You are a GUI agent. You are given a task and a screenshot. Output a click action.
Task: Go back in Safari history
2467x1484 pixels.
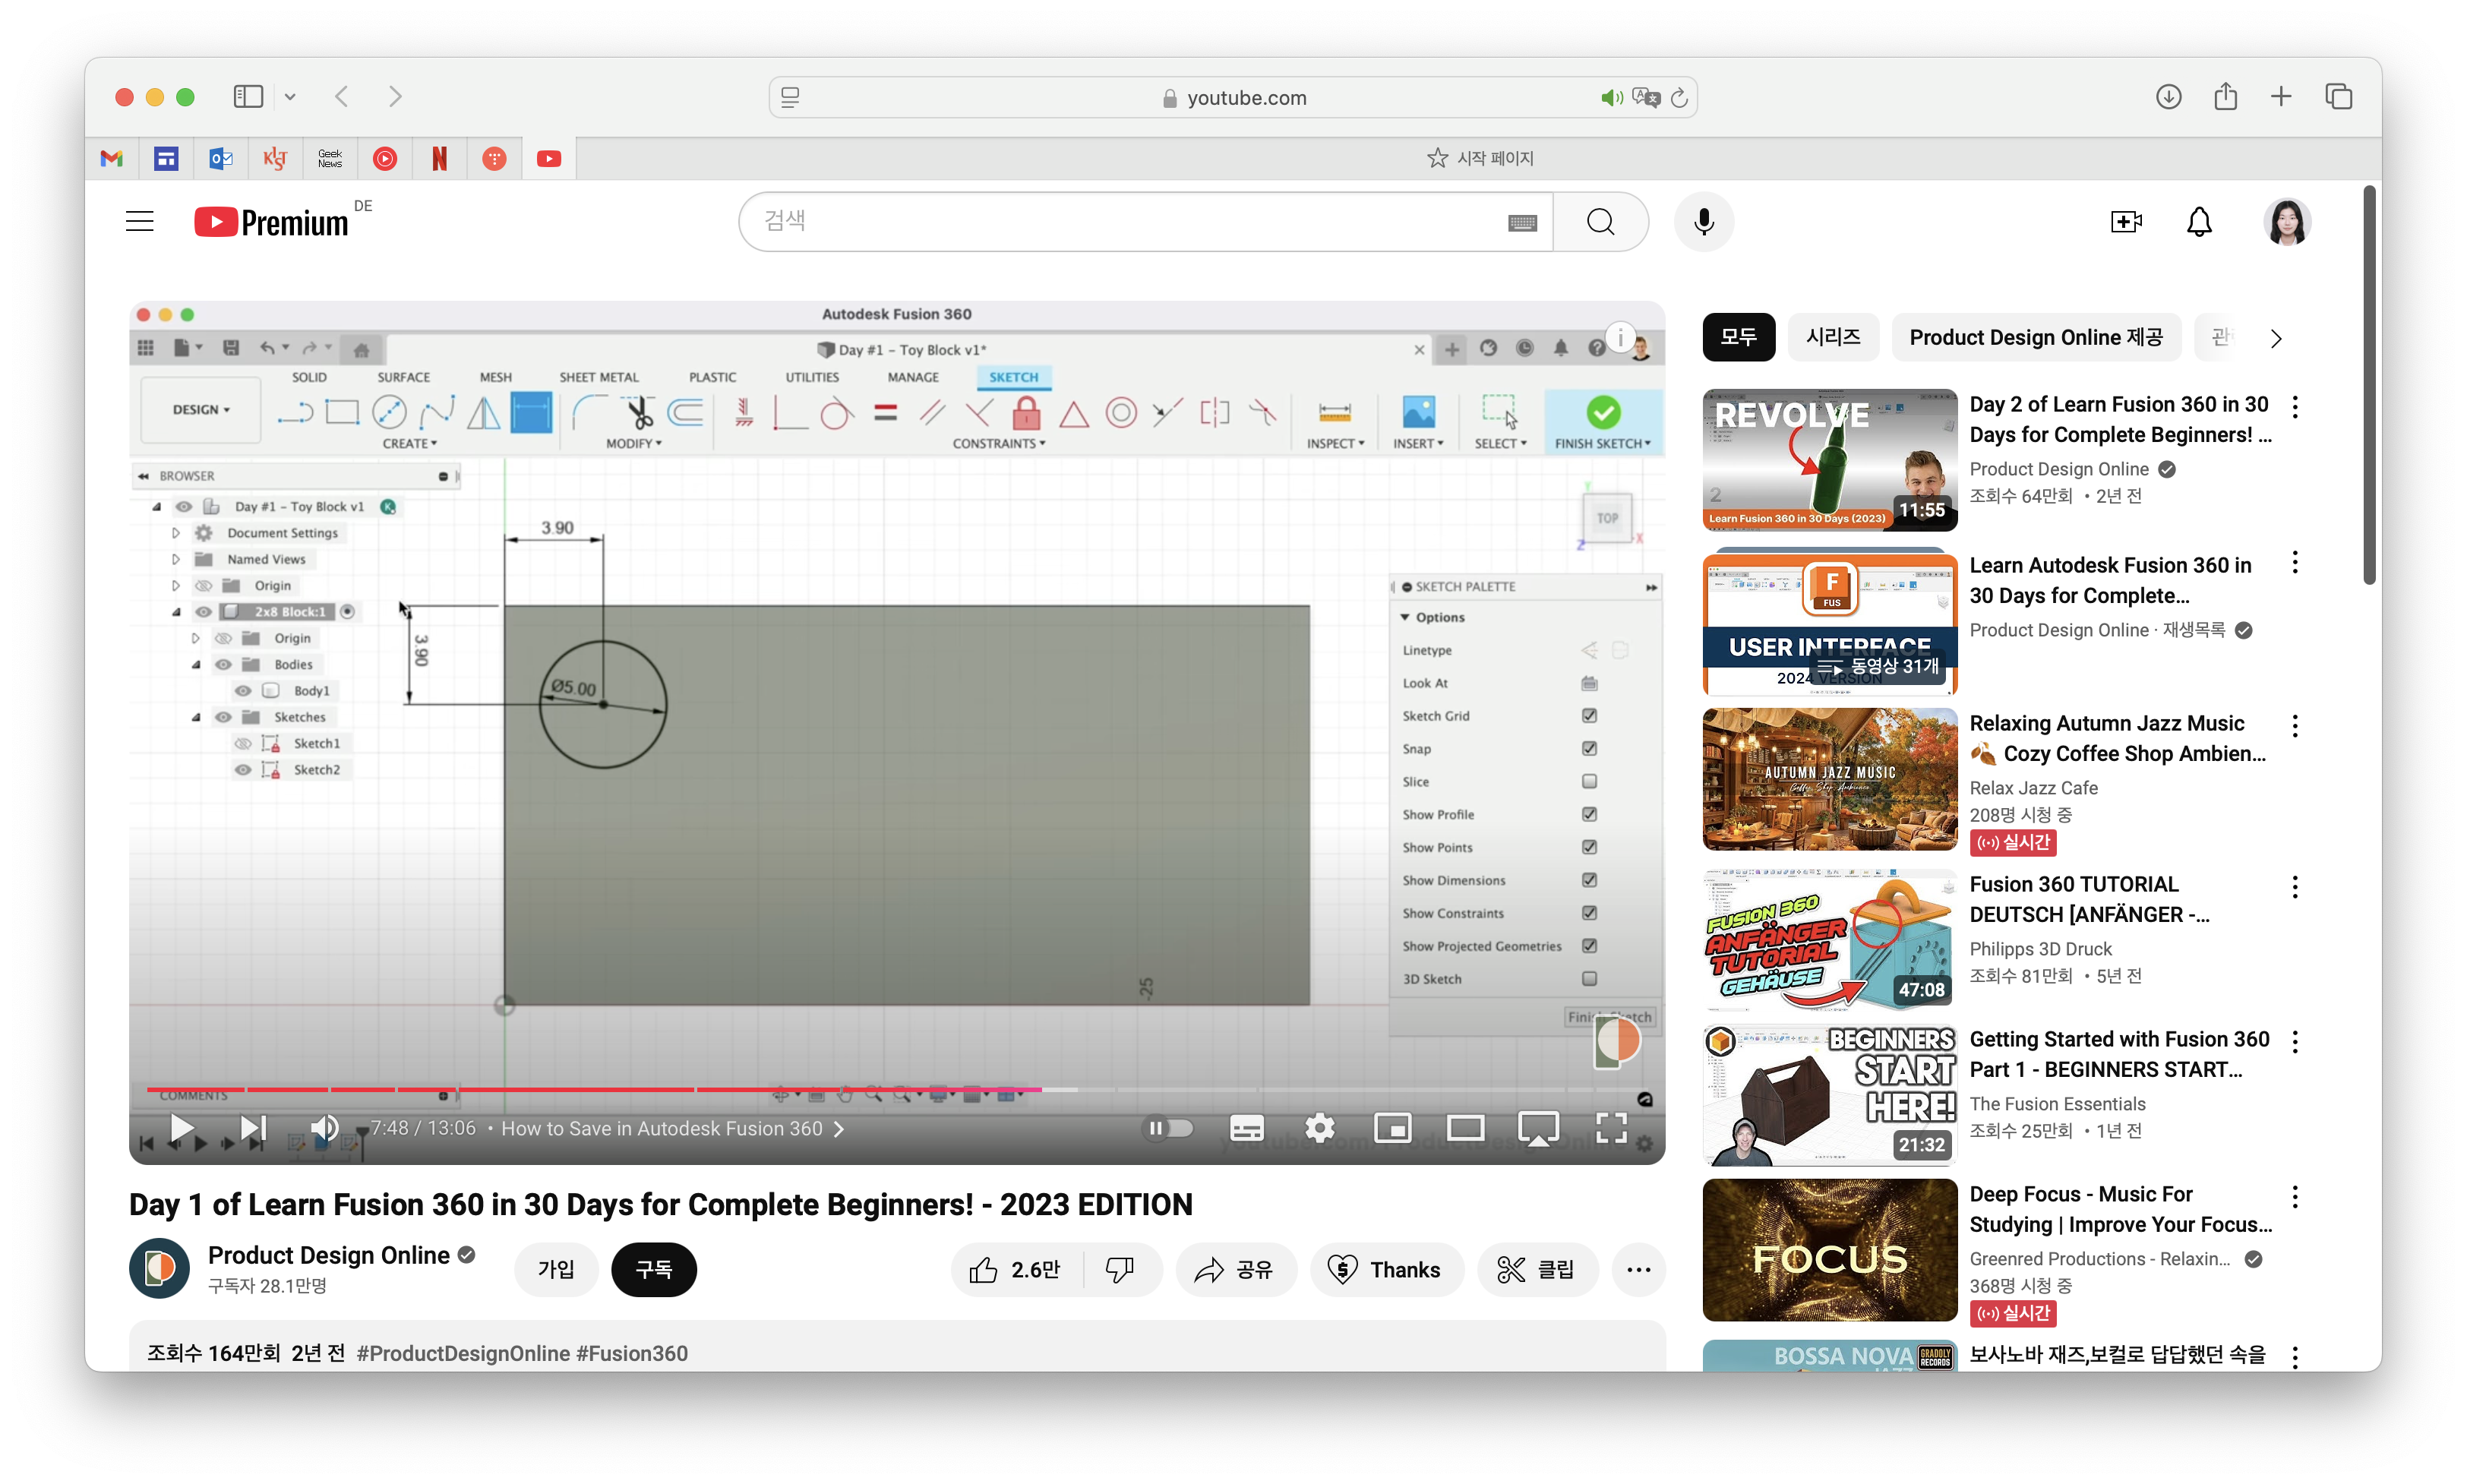pos(341,96)
